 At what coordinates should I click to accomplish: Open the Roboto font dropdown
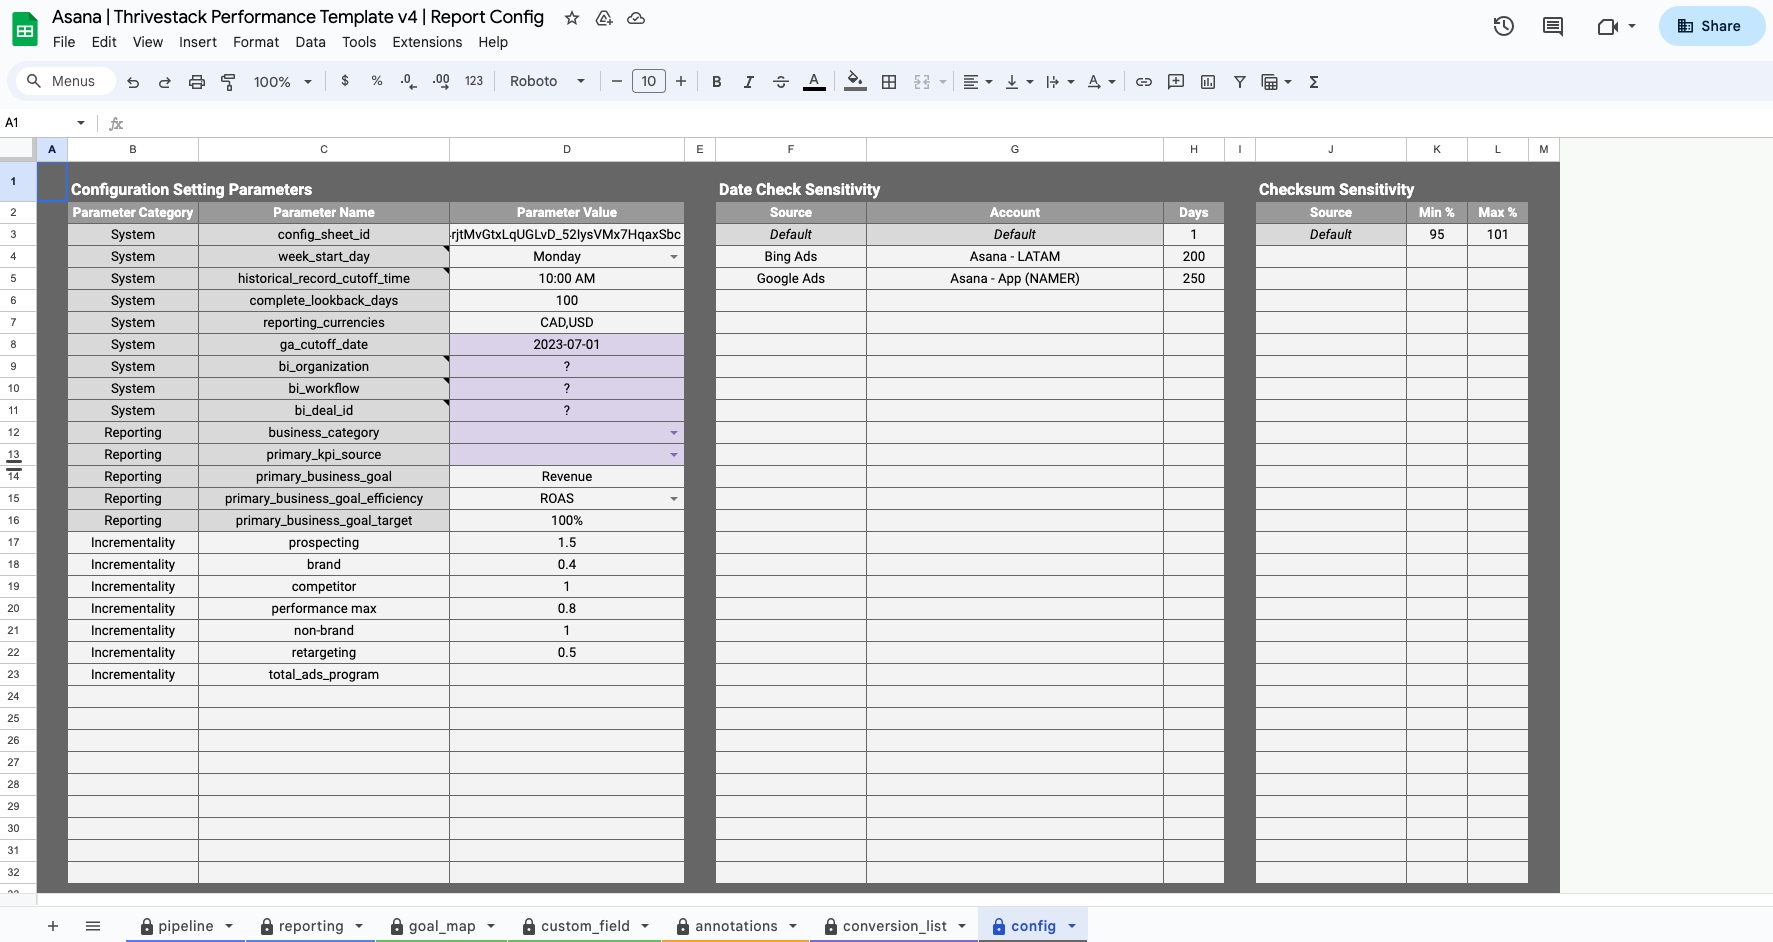pyautogui.click(x=546, y=82)
